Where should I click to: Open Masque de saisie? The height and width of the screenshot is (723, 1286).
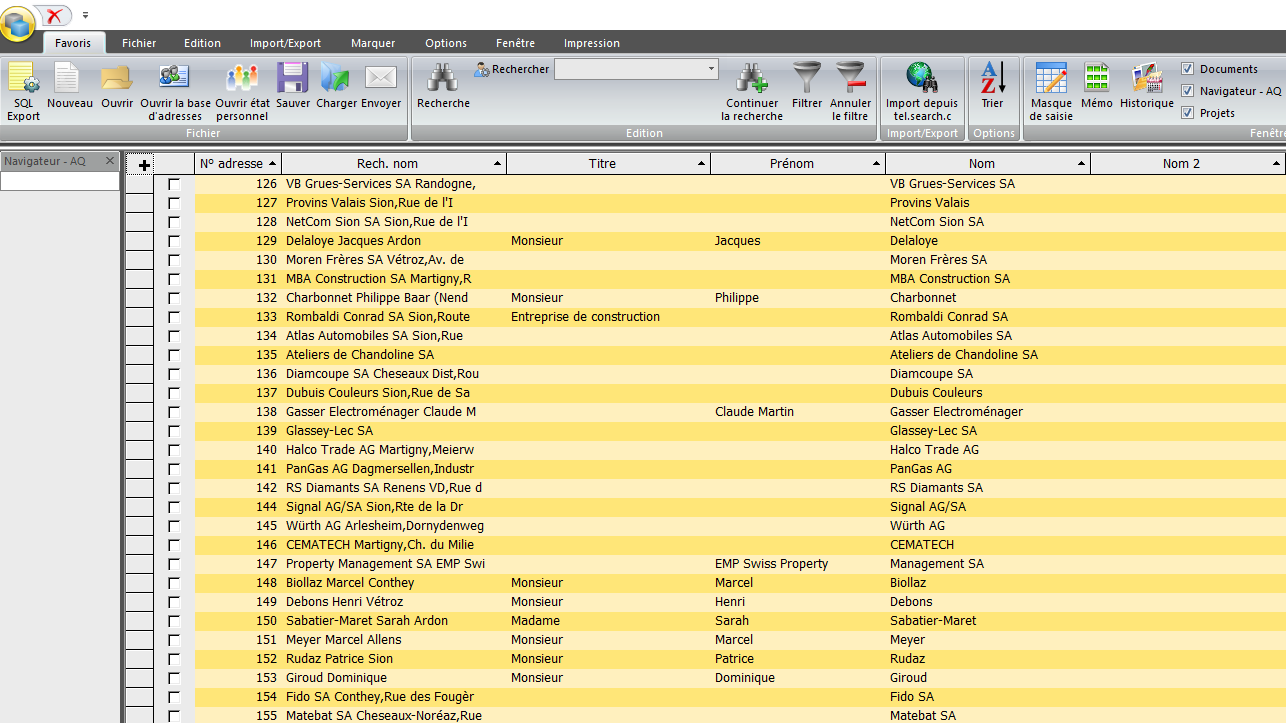(x=1051, y=92)
